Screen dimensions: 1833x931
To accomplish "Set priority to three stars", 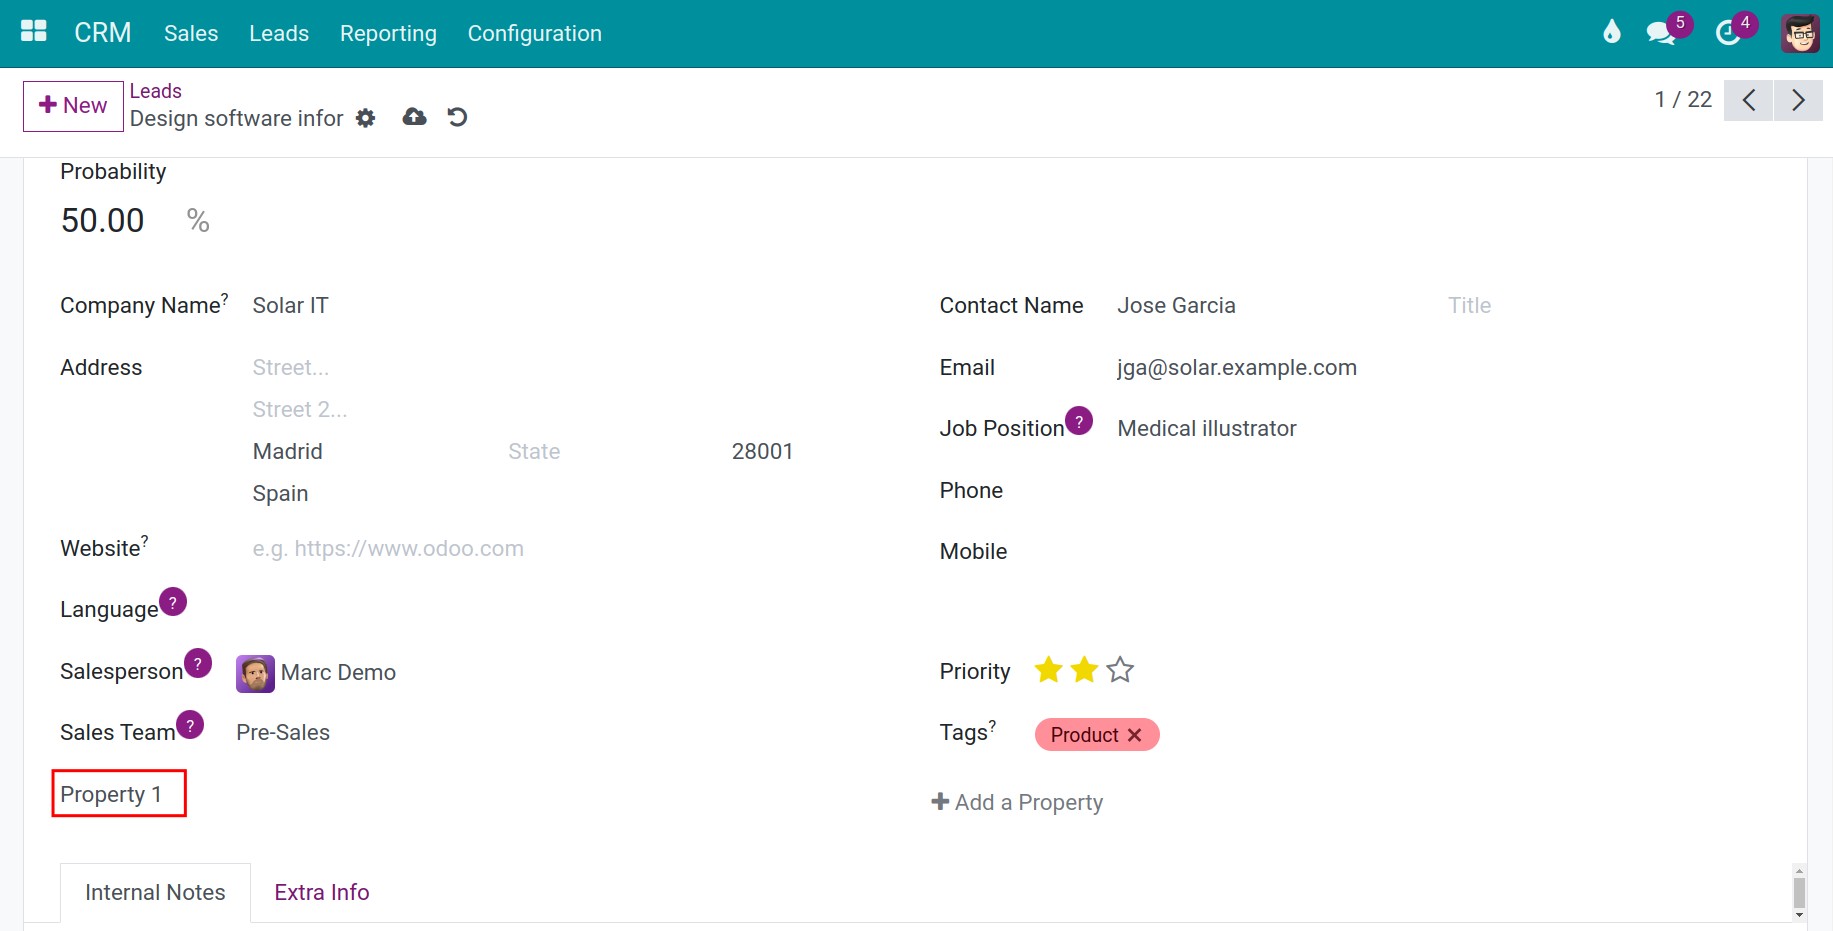I will tap(1120, 670).
